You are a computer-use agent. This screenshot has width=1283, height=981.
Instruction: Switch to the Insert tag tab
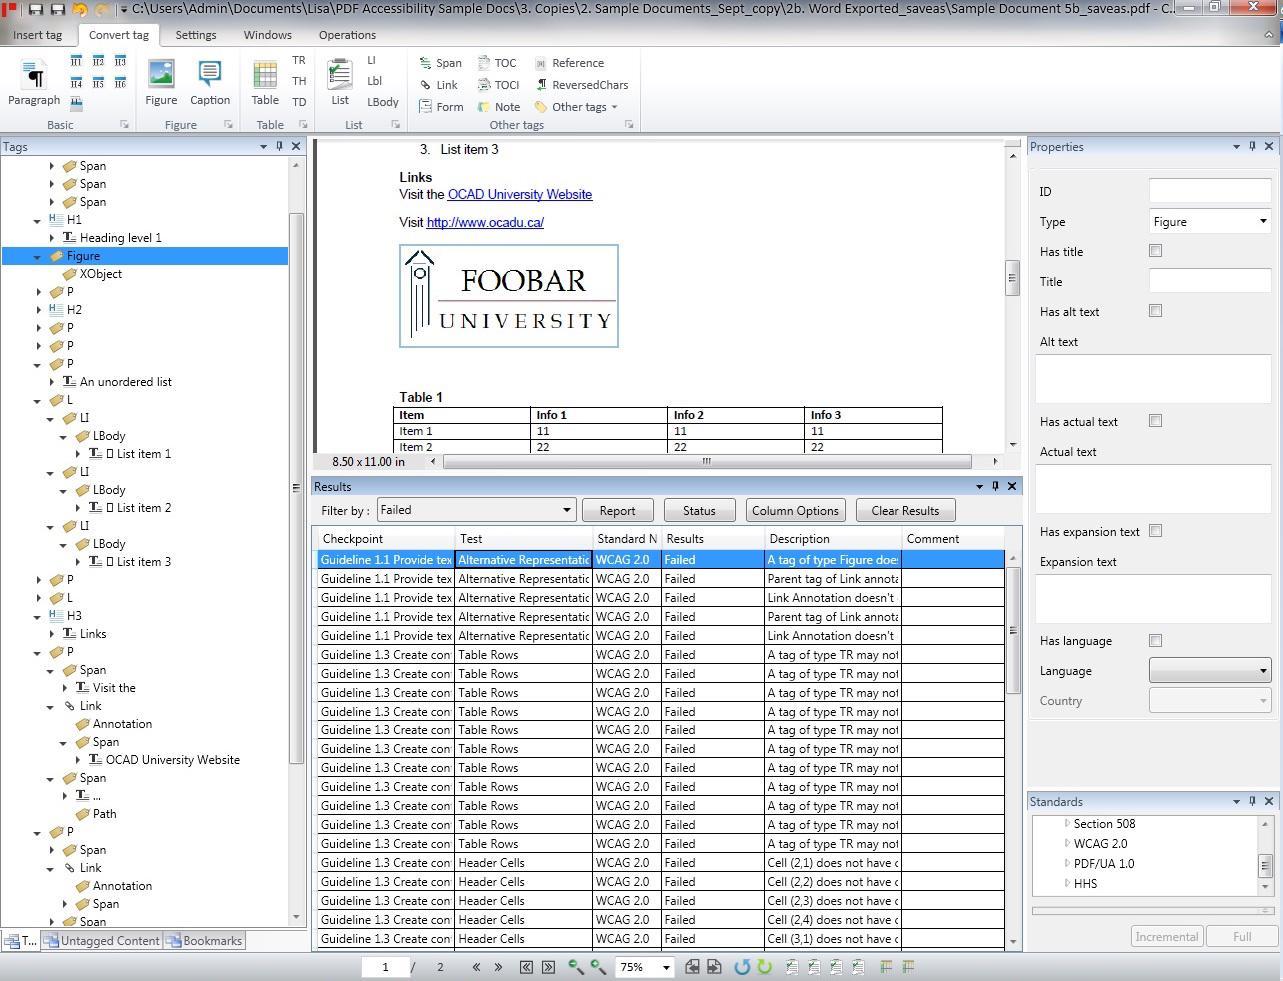[38, 35]
